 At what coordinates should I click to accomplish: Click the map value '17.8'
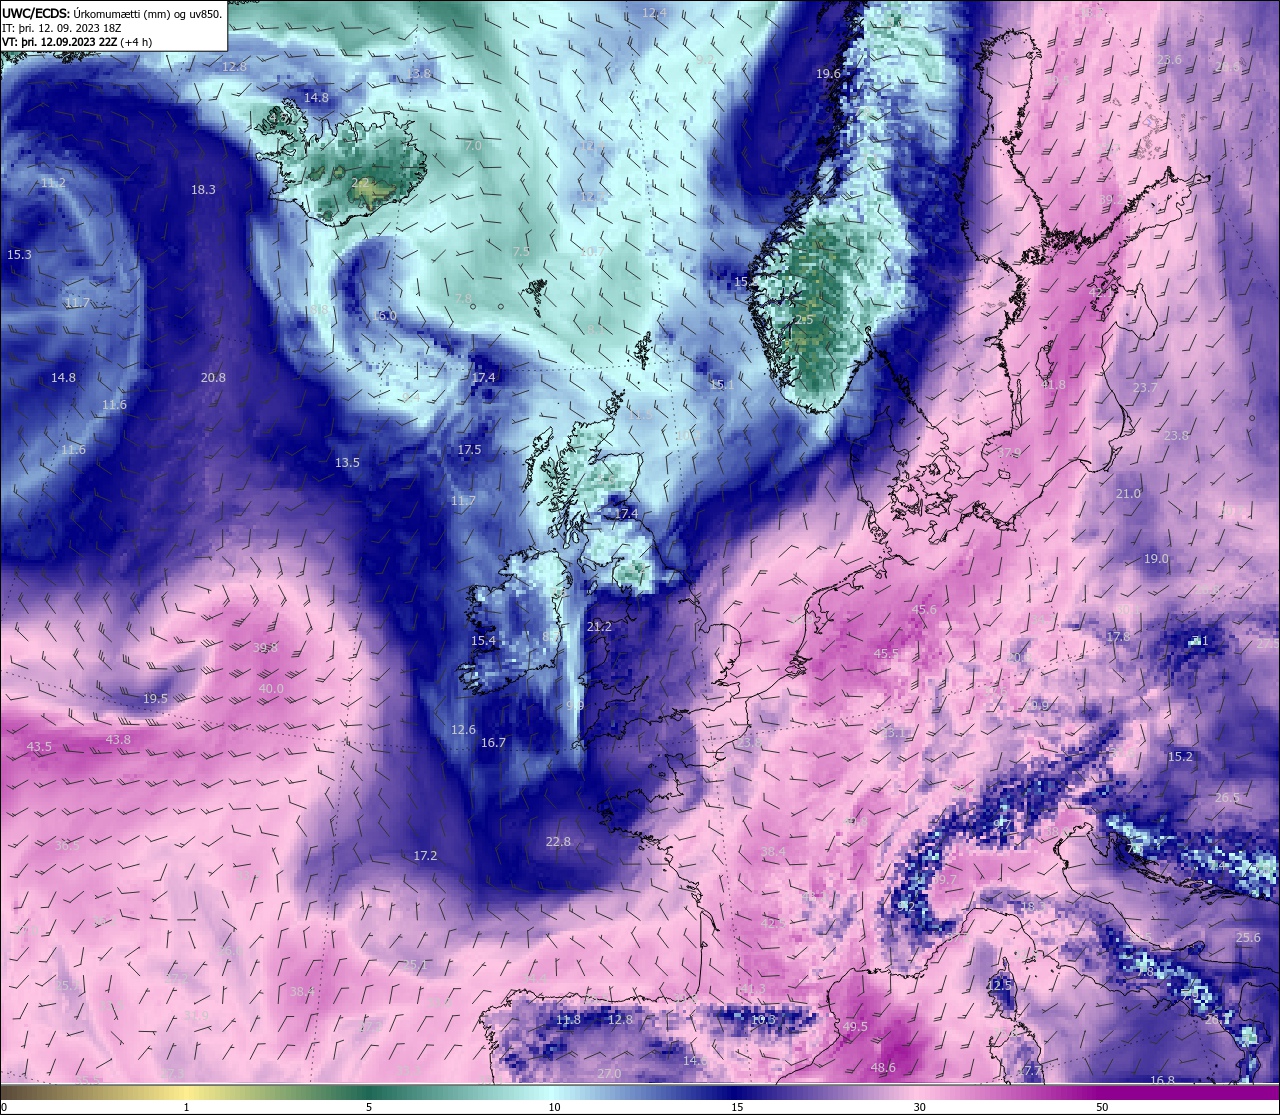click(x=1118, y=637)
